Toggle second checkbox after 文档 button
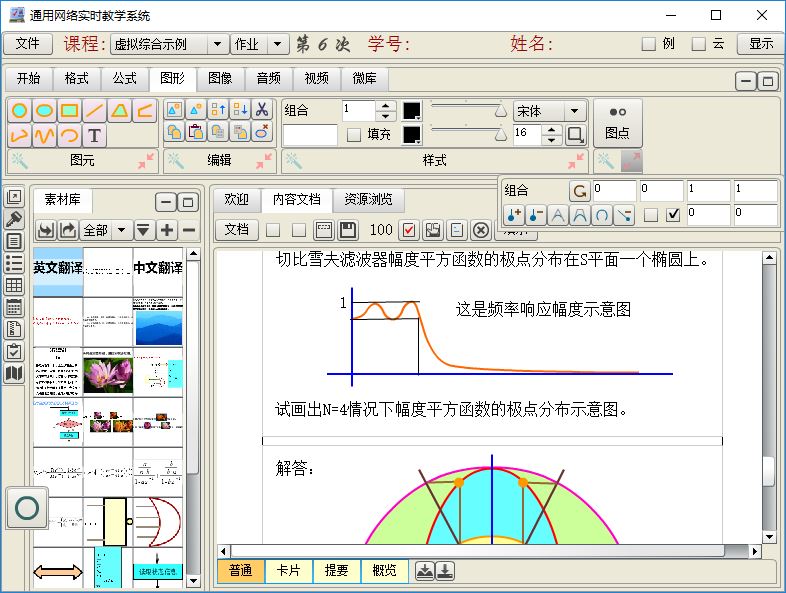The image size is (786, 593). (299, 230)
